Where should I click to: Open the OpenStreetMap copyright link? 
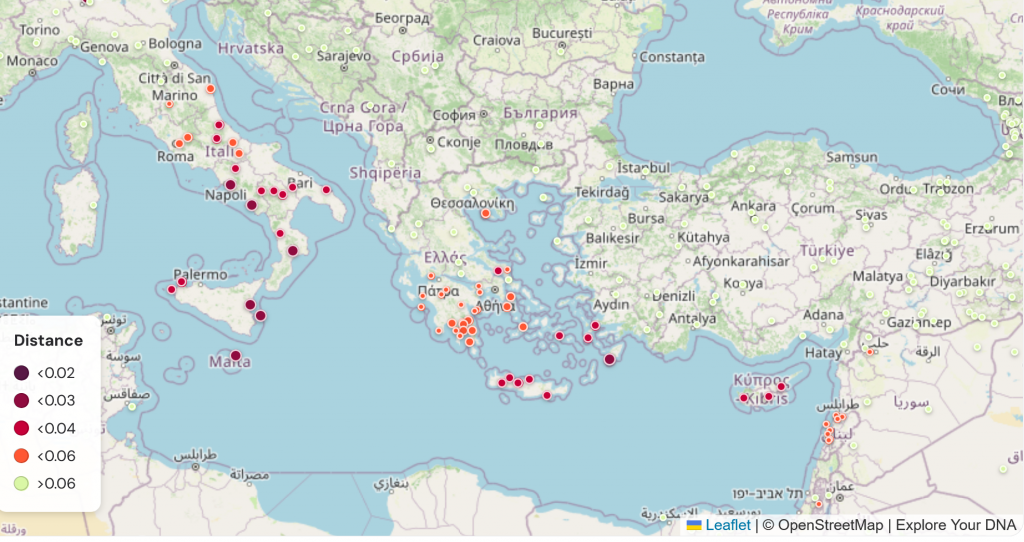pos(830,525)
